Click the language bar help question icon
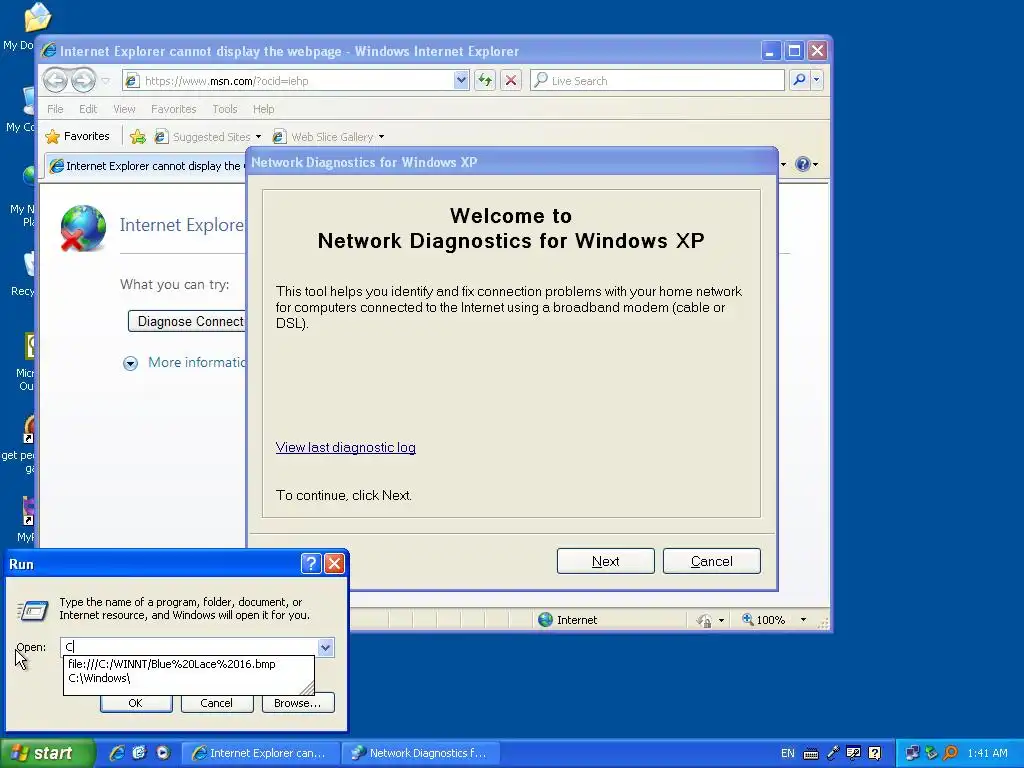Screen dimensions: 1024x768 pos(874,753)
